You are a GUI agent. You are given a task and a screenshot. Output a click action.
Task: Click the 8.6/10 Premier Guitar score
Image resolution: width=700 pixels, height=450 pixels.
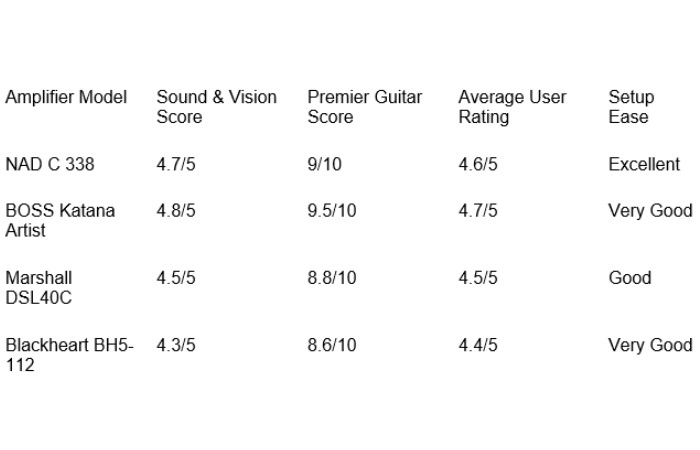point(331,346)
